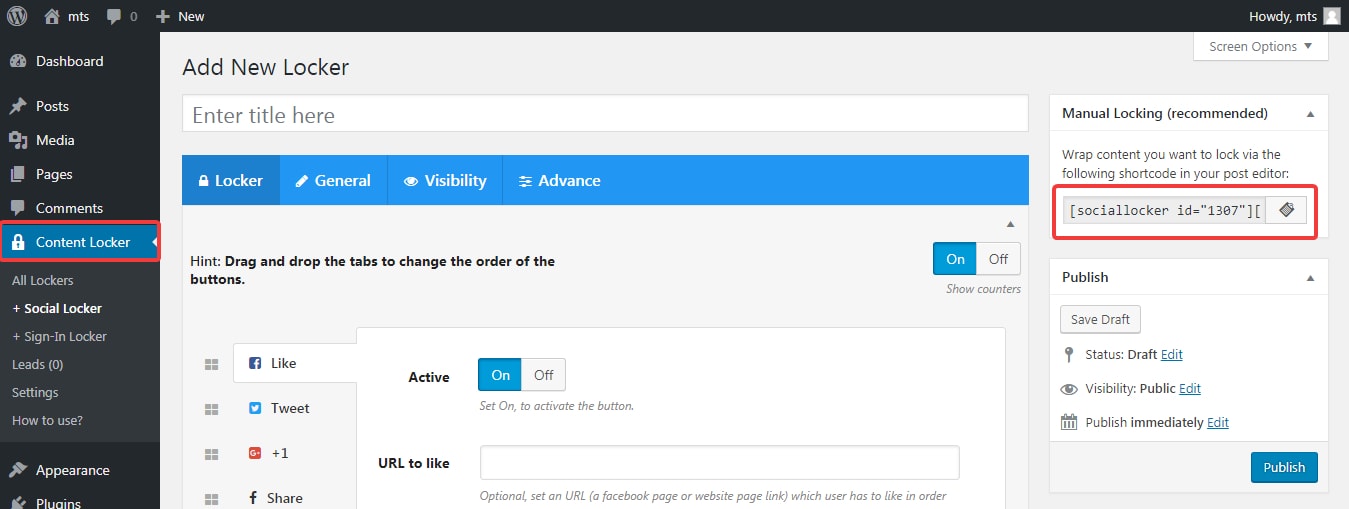The image size is (1349, 509).
Task: Click the Publish button
Action: tap(1284, 467)
